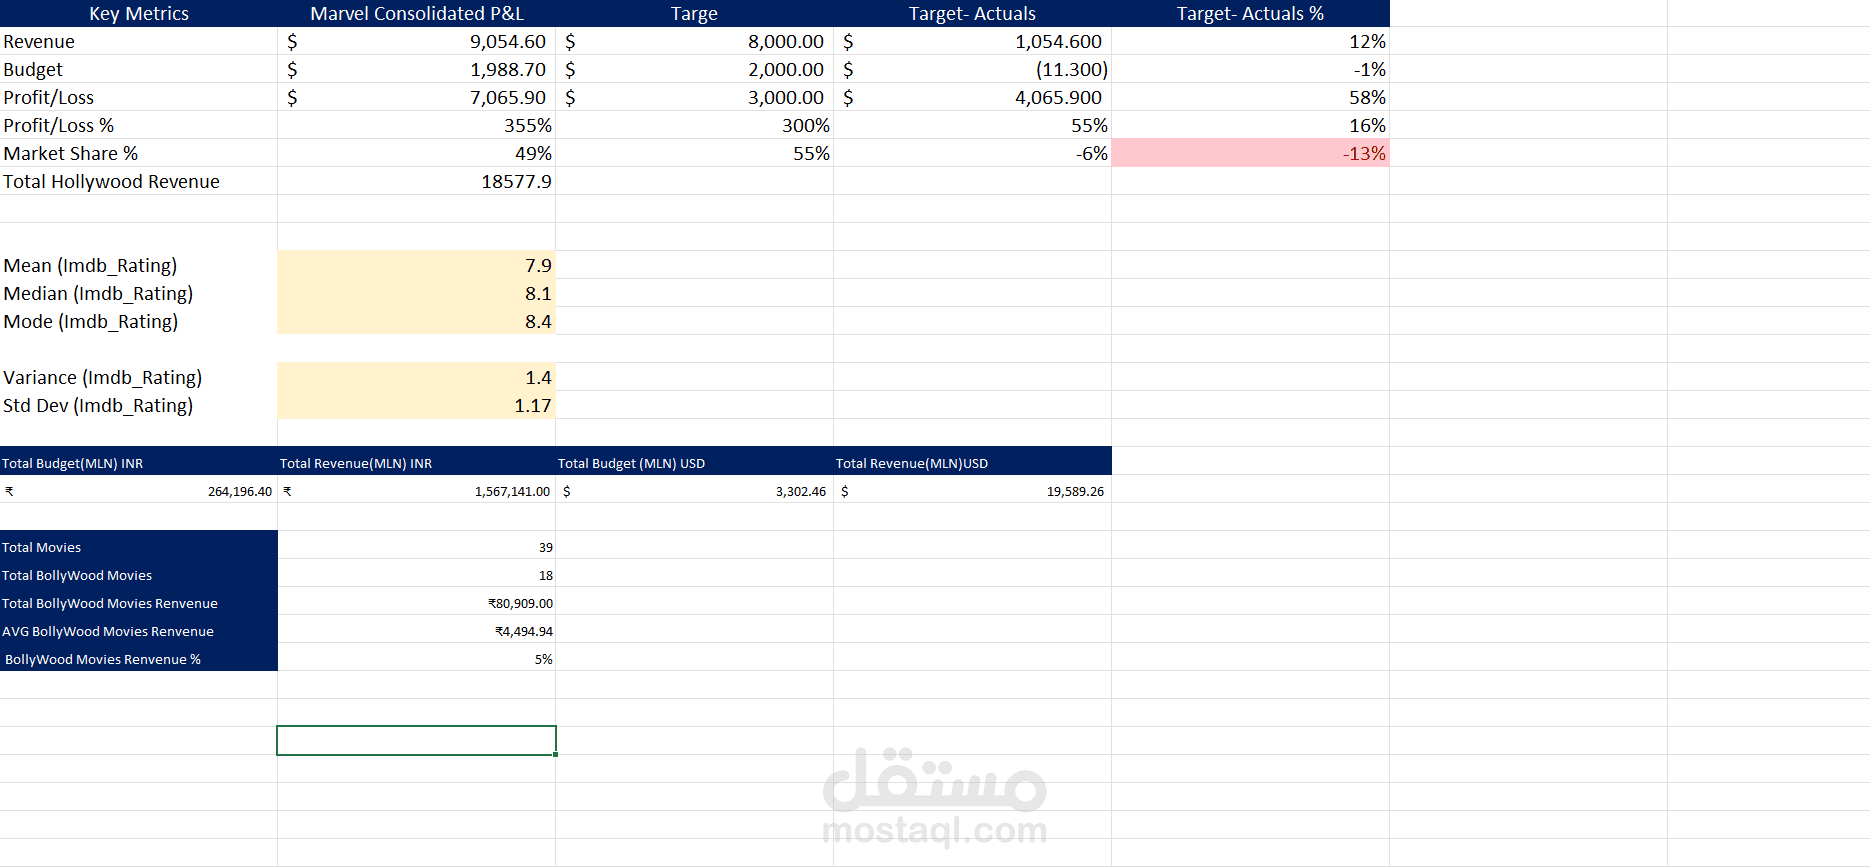
Task: Click the 4,065.900 profit difference cell
Action: pyautogui.click(x=972, y=97)
